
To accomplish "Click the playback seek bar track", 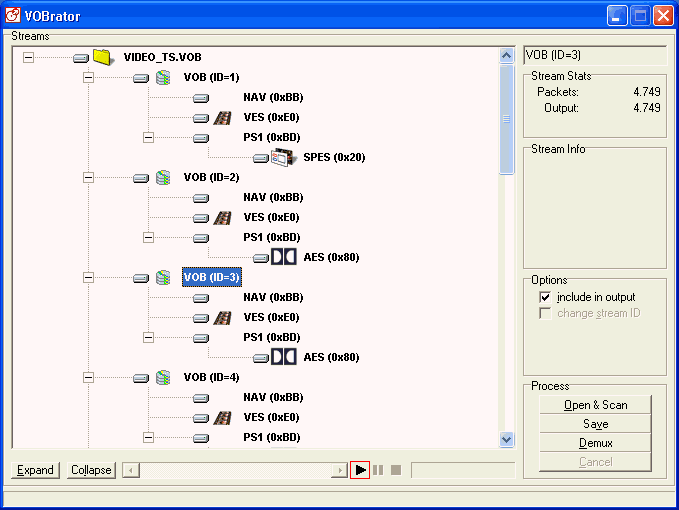I will click(x=236, y=470).
